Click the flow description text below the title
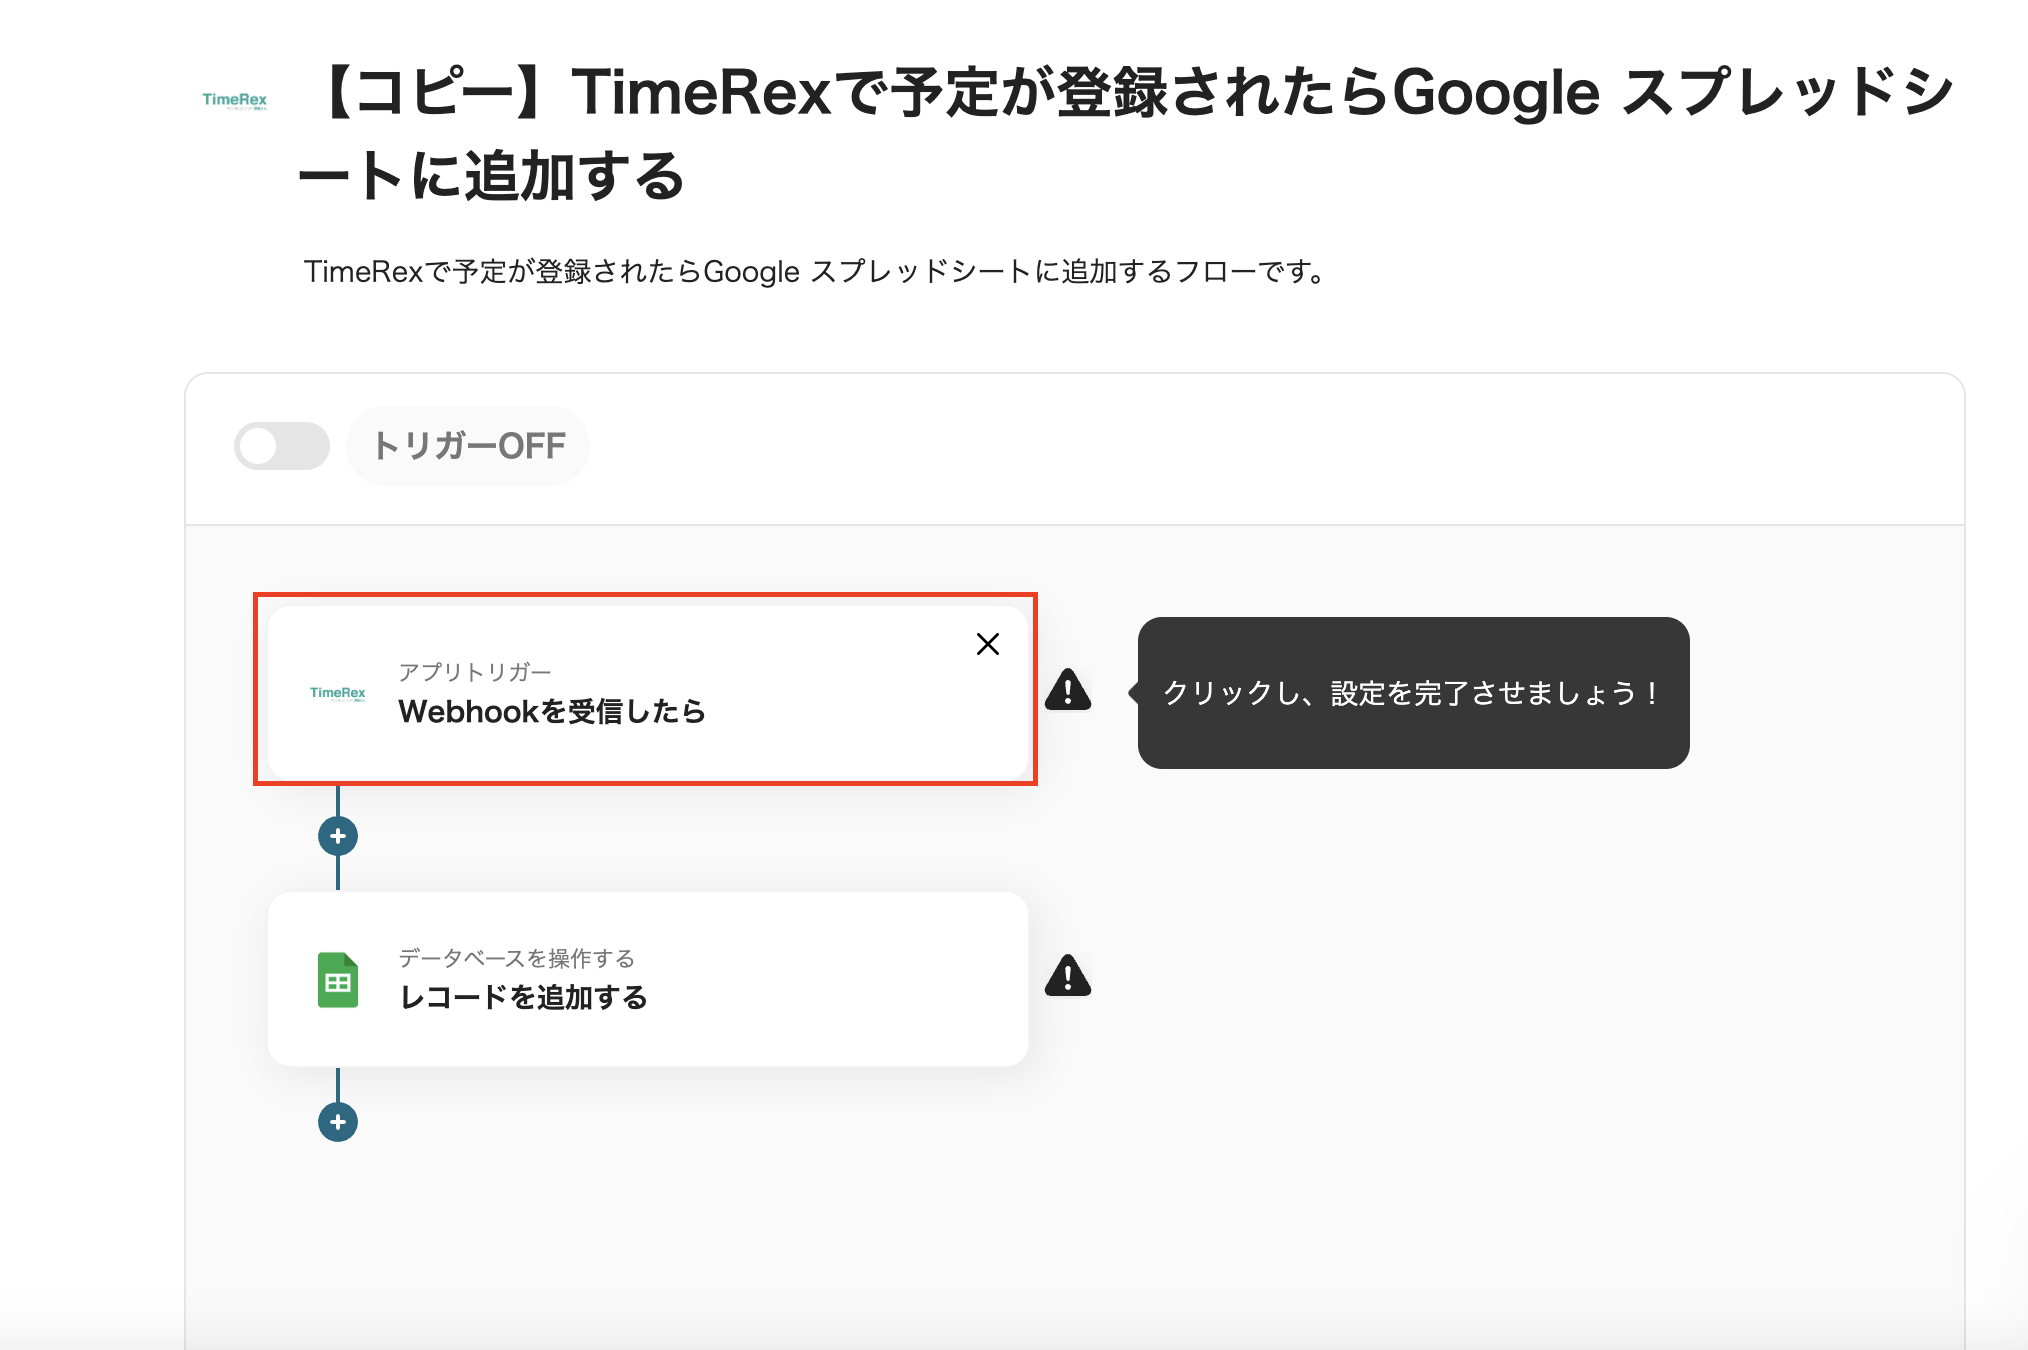 (814, 272)
